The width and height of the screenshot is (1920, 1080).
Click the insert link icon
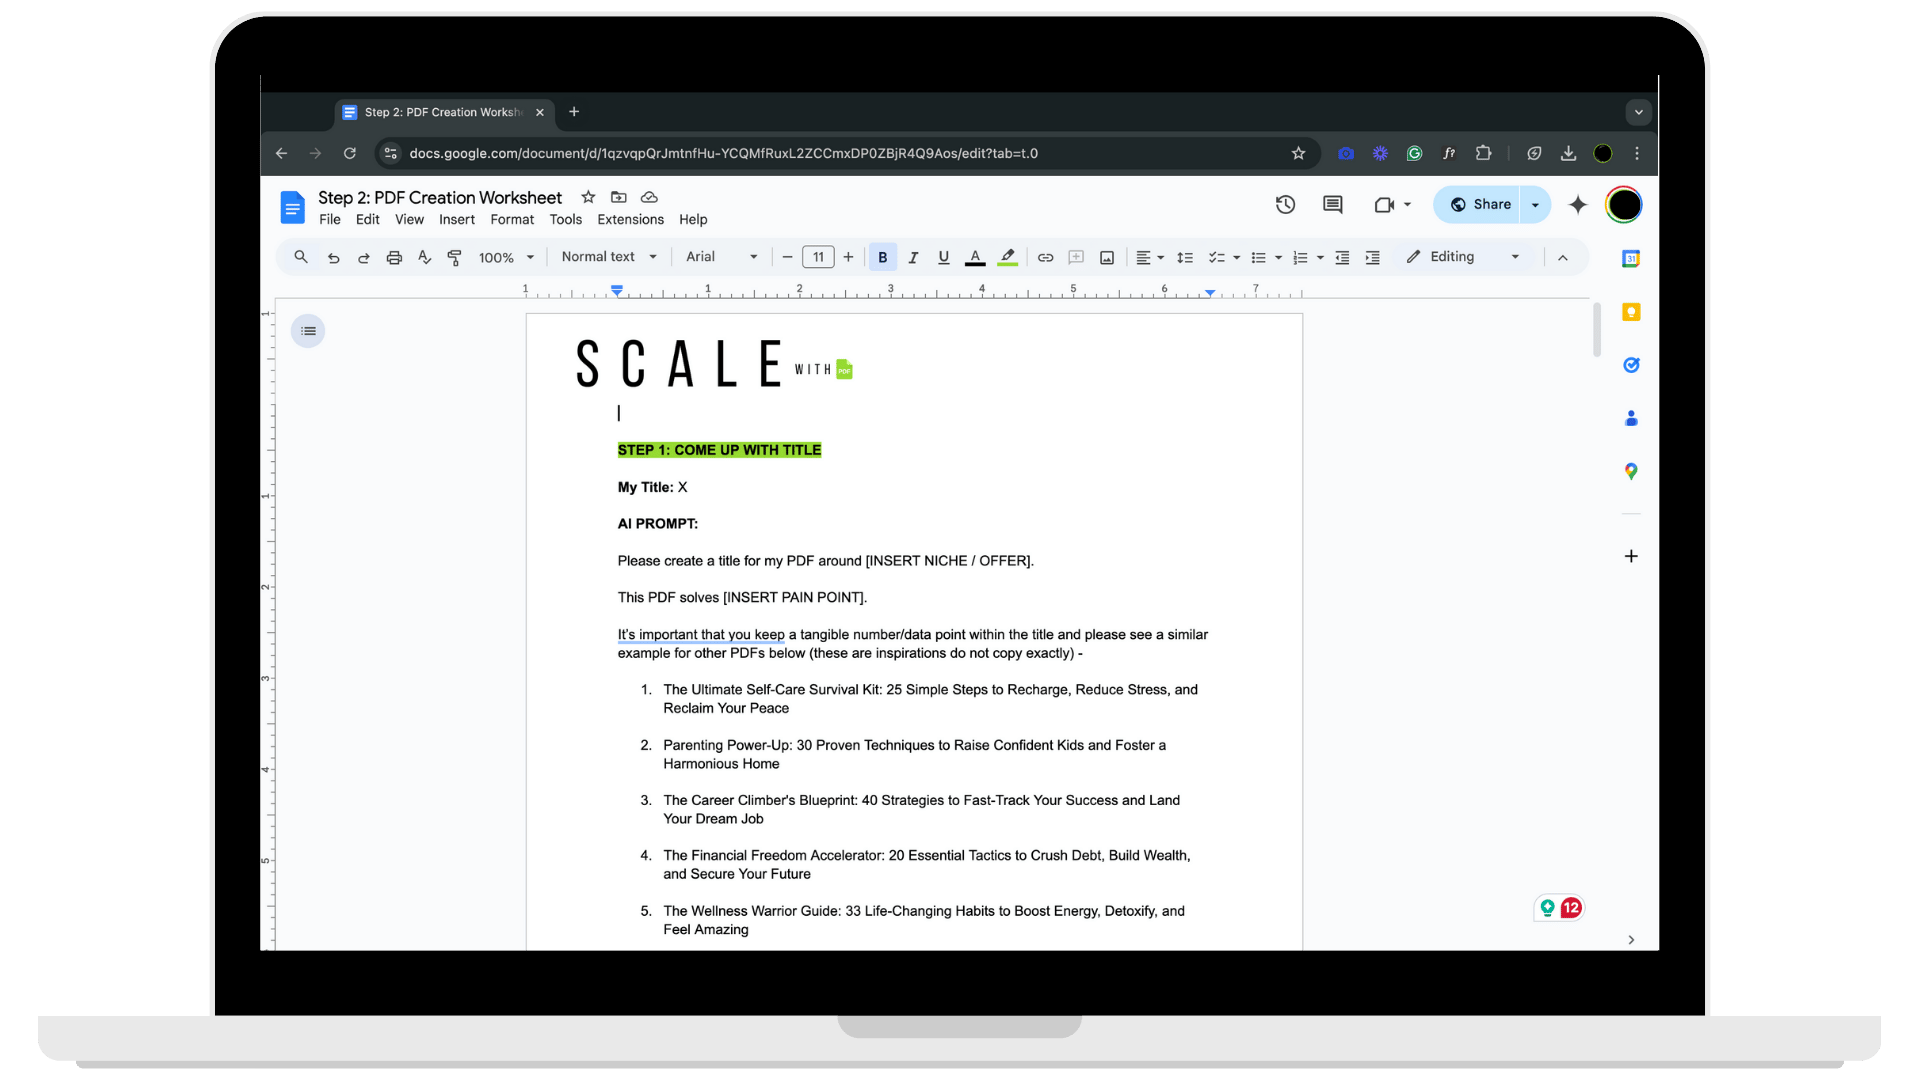tap(1045, 258)
